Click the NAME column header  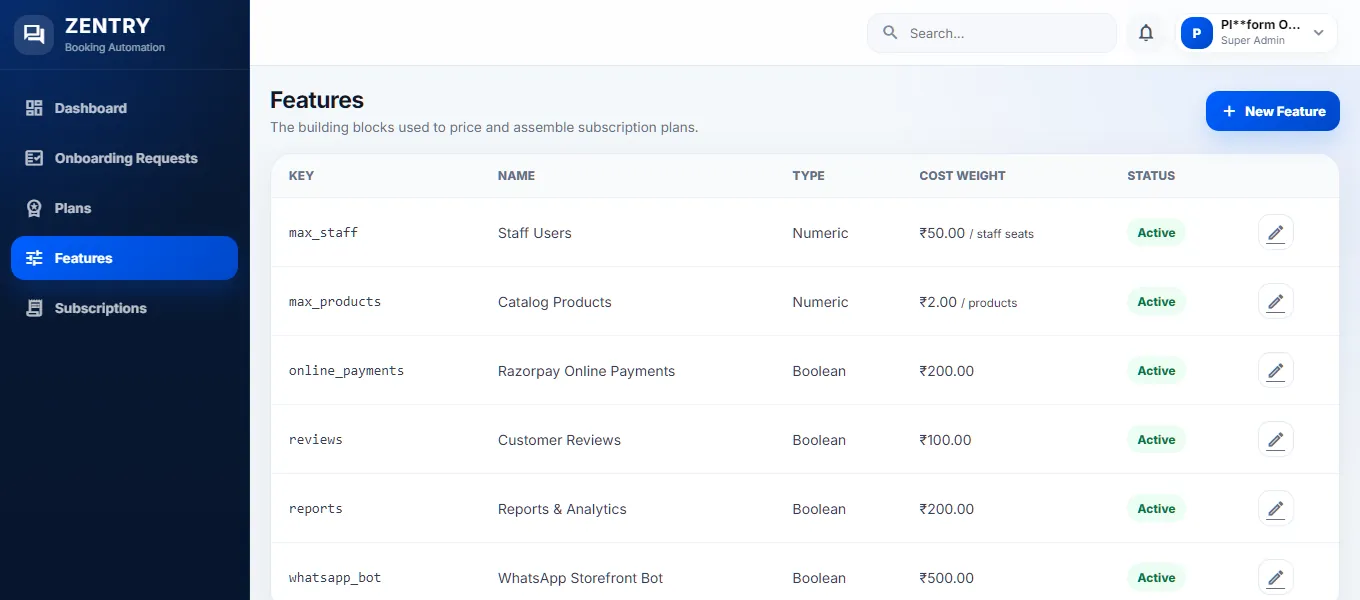516,175
